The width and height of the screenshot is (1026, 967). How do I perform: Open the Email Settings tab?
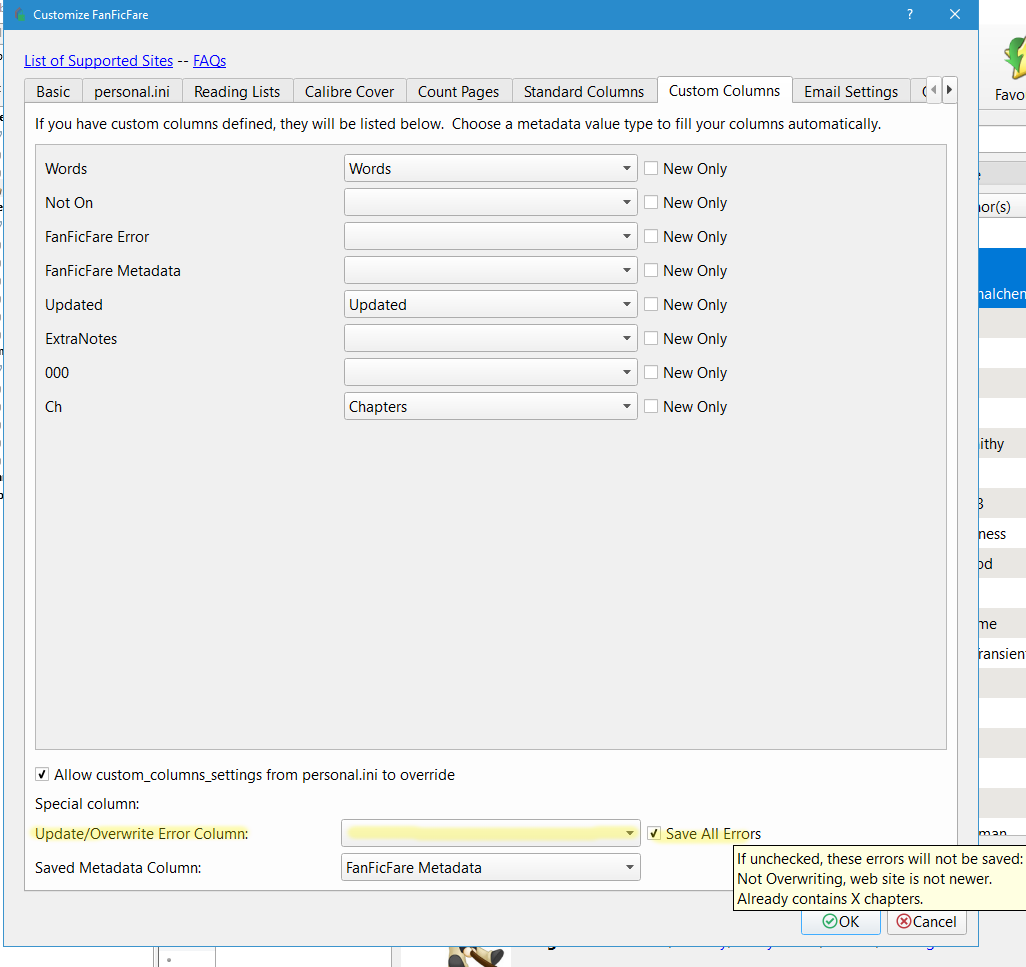click(851, 92)
